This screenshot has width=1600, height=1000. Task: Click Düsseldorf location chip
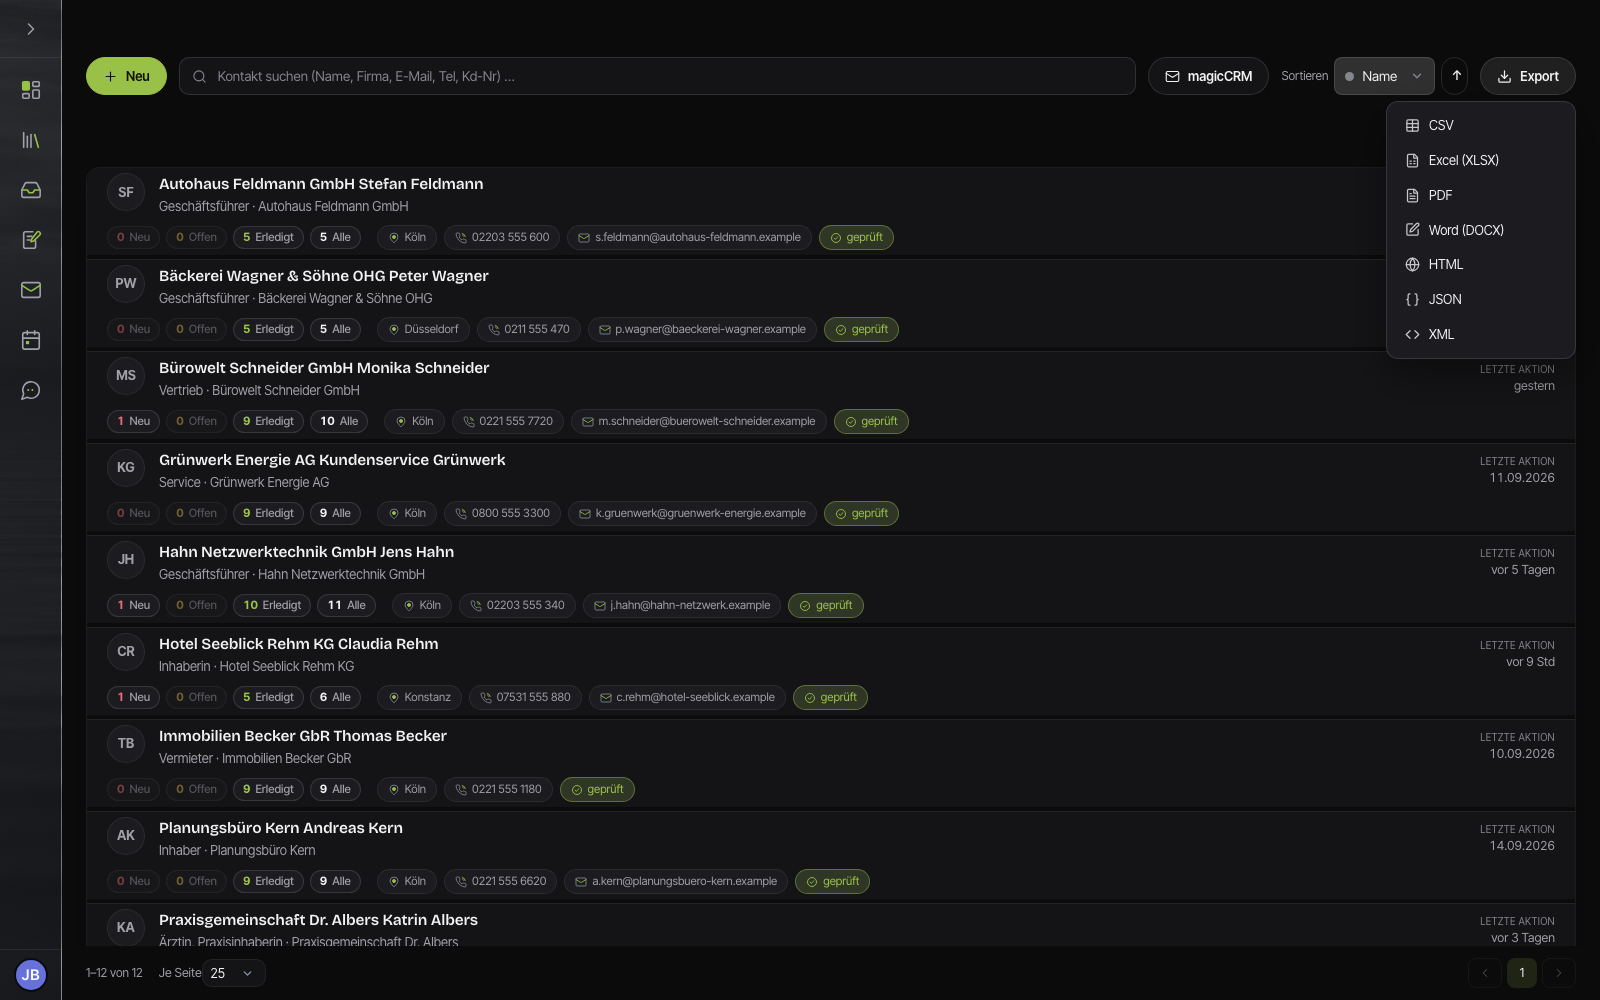tap(423, 329)
